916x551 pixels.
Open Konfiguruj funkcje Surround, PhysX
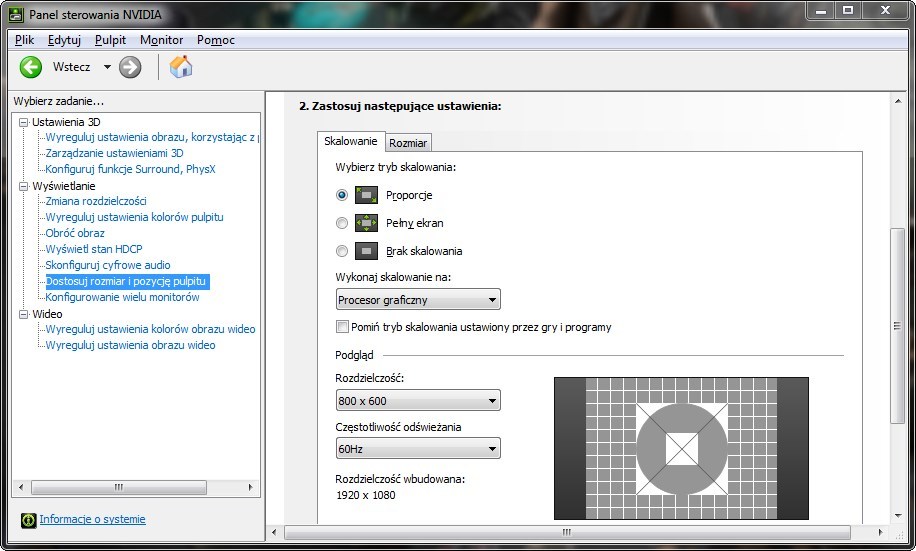pyautogui.click(x=130, y=169)
